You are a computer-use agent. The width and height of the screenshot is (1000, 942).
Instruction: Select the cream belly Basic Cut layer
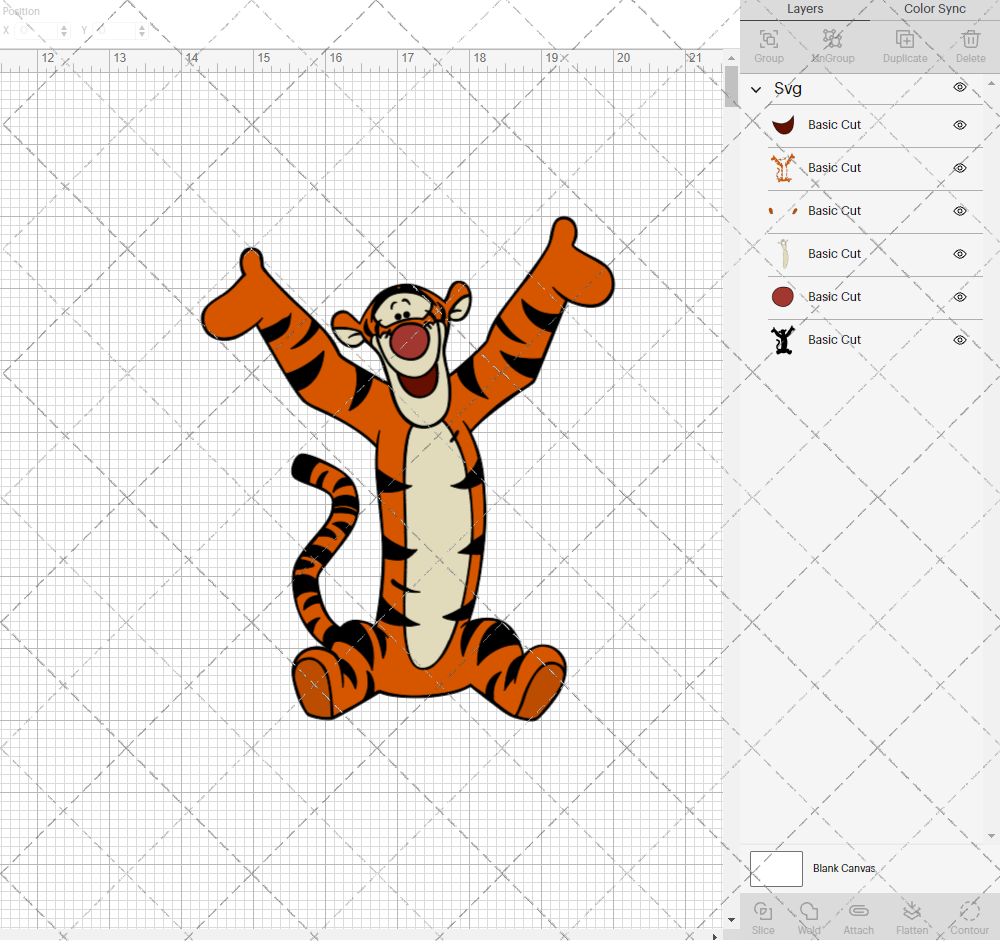click(834, 254)
